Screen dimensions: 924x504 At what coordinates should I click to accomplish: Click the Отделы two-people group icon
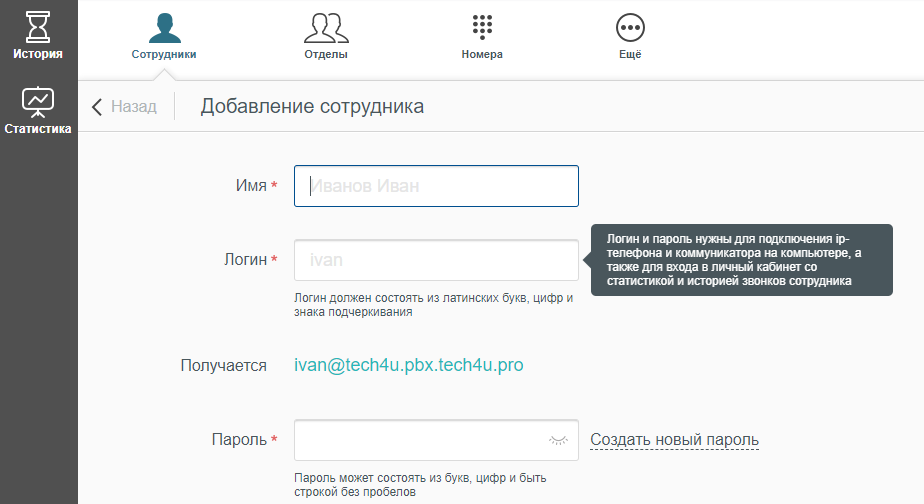(326, 26)
